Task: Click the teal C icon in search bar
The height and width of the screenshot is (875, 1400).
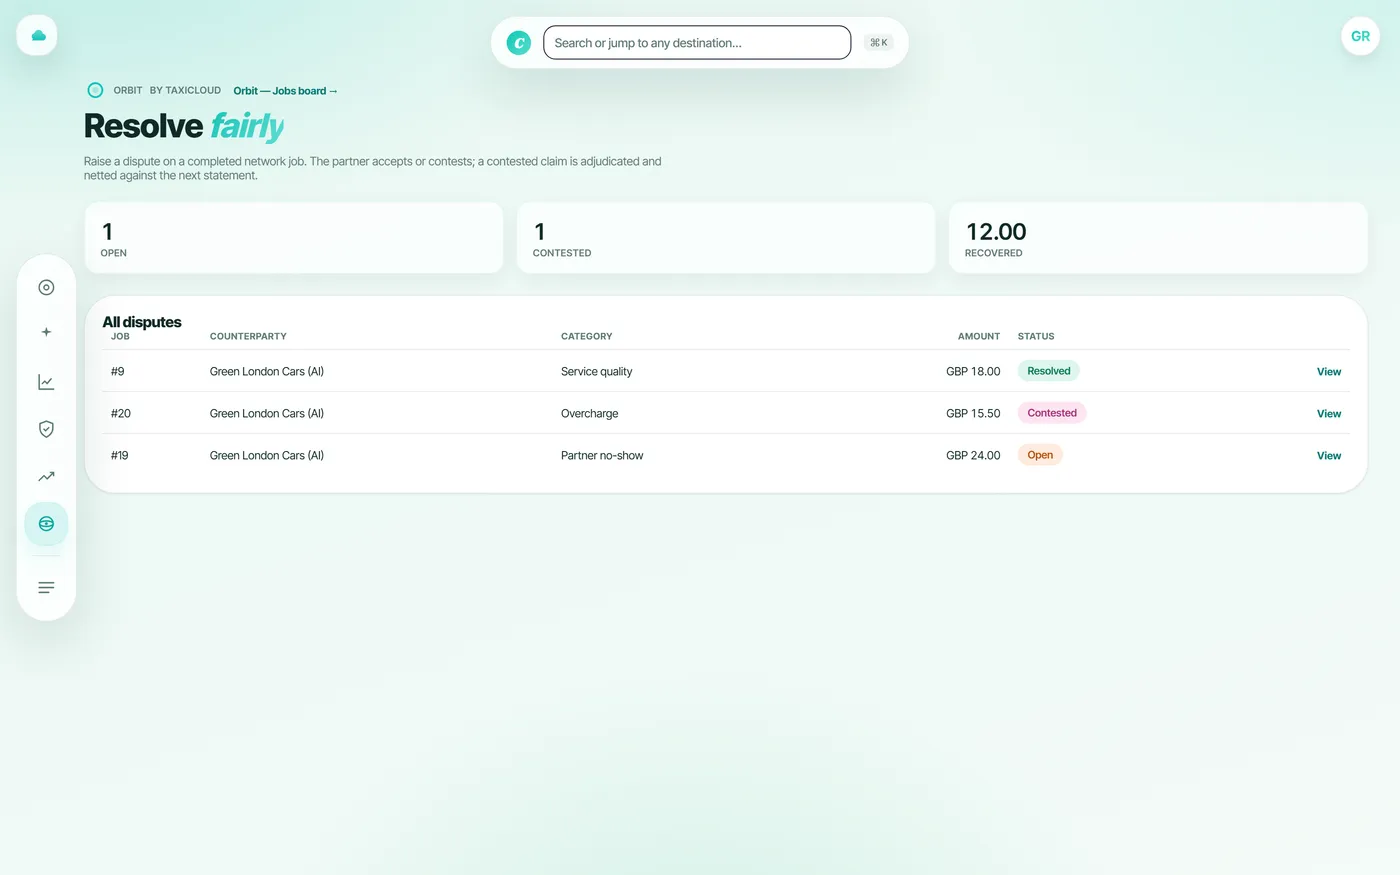Action: point(519,43)
